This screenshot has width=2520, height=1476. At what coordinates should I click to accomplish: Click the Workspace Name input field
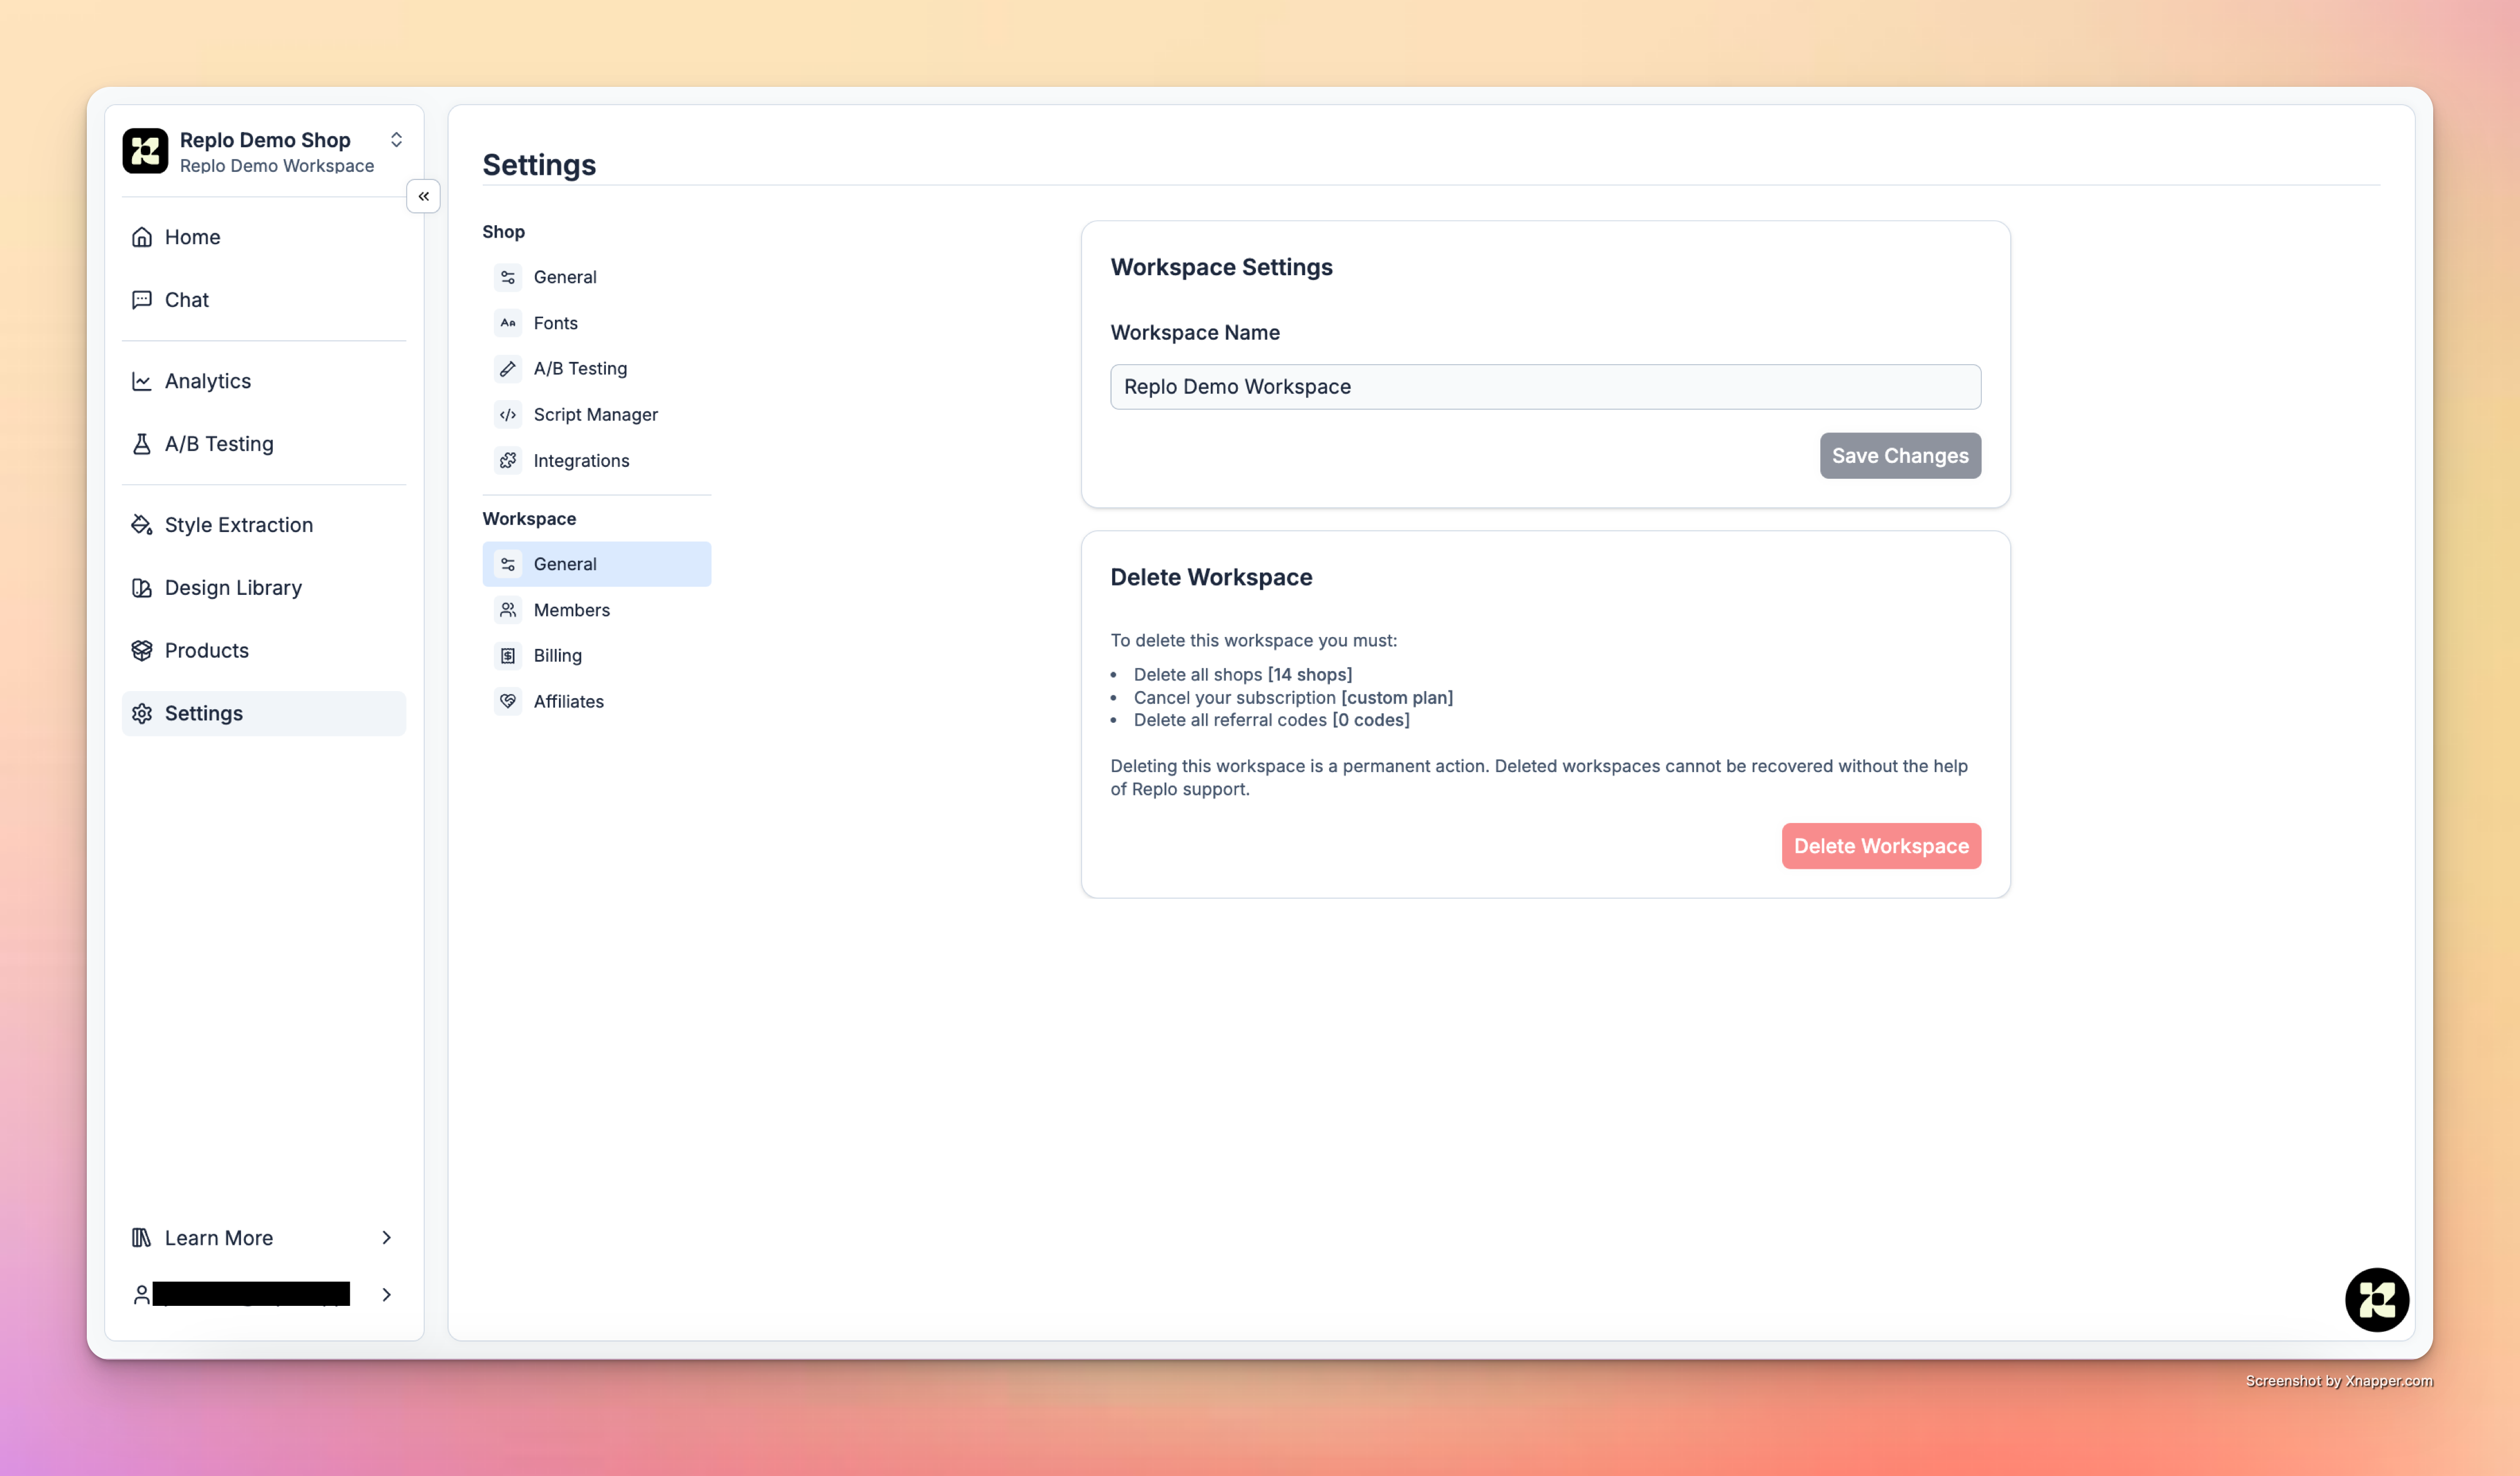1545,387
